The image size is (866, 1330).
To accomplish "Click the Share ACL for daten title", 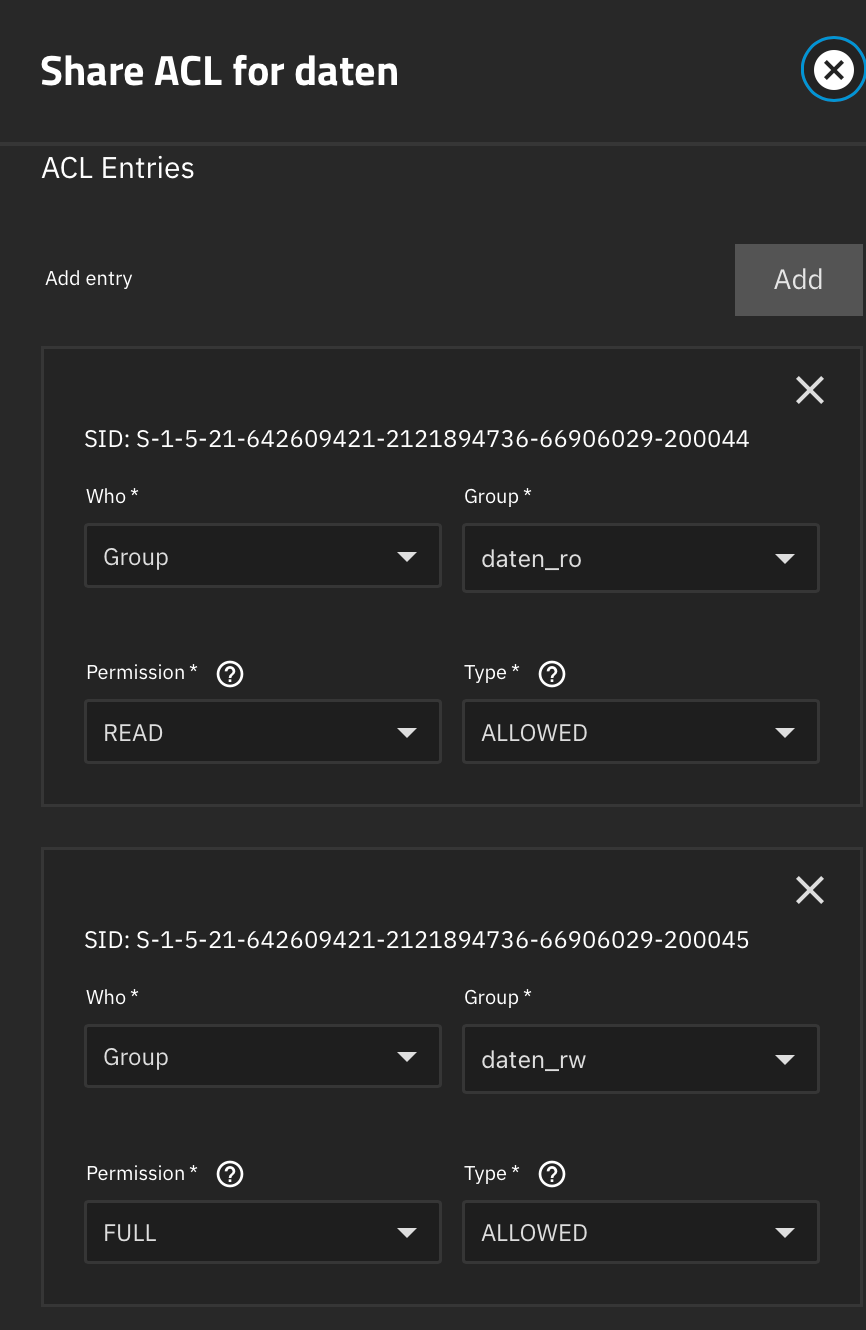I will tap(219, 71).
